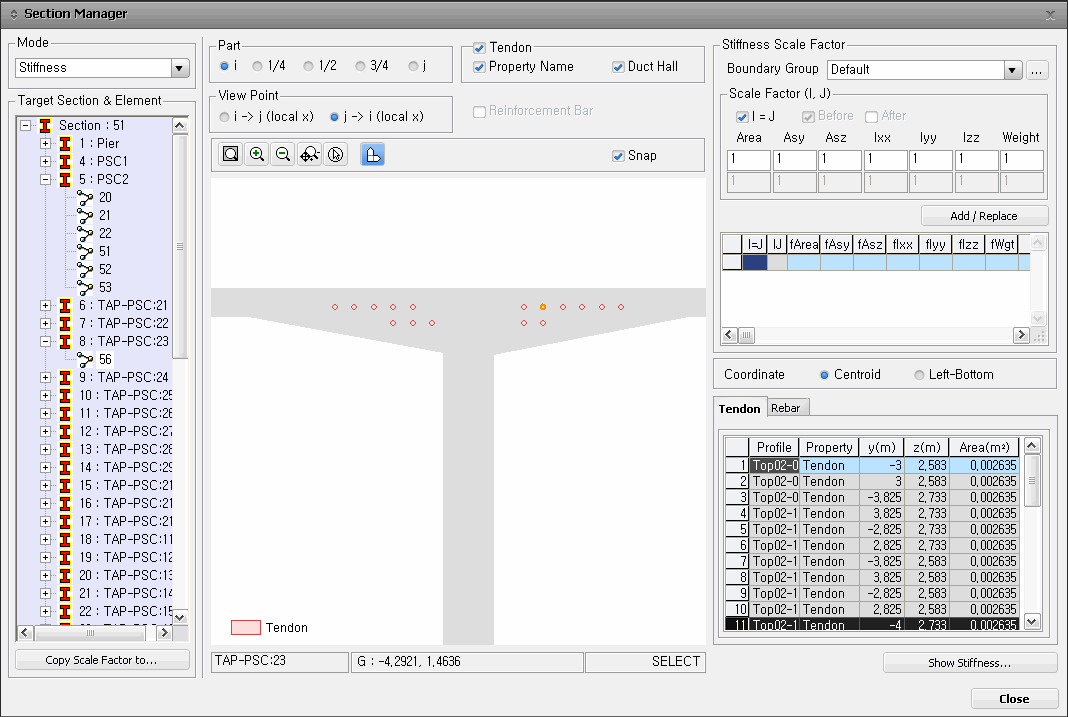Viewport: 1068px width, 717px height.
Task: Click the Add / Replace button
Action: [984, 216]
